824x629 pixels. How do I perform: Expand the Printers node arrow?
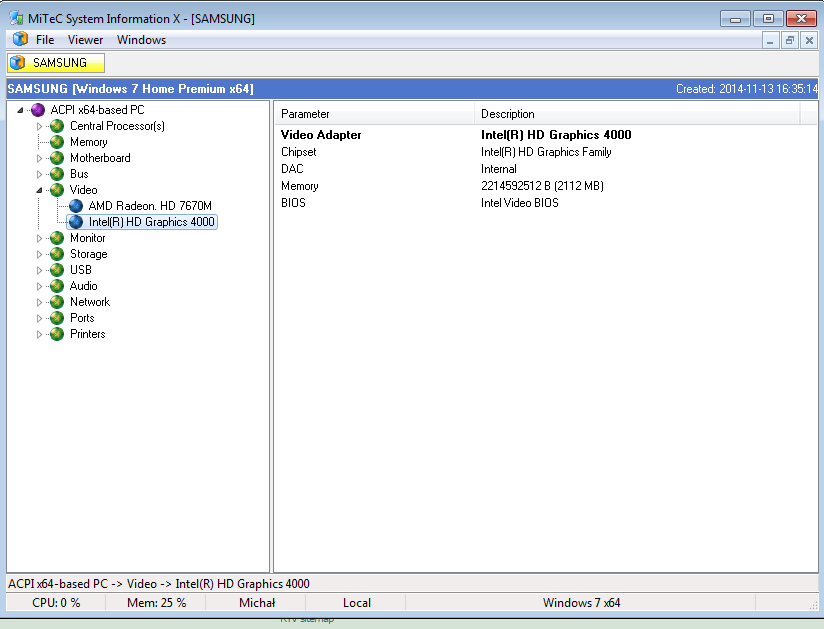tap(39, 334)
